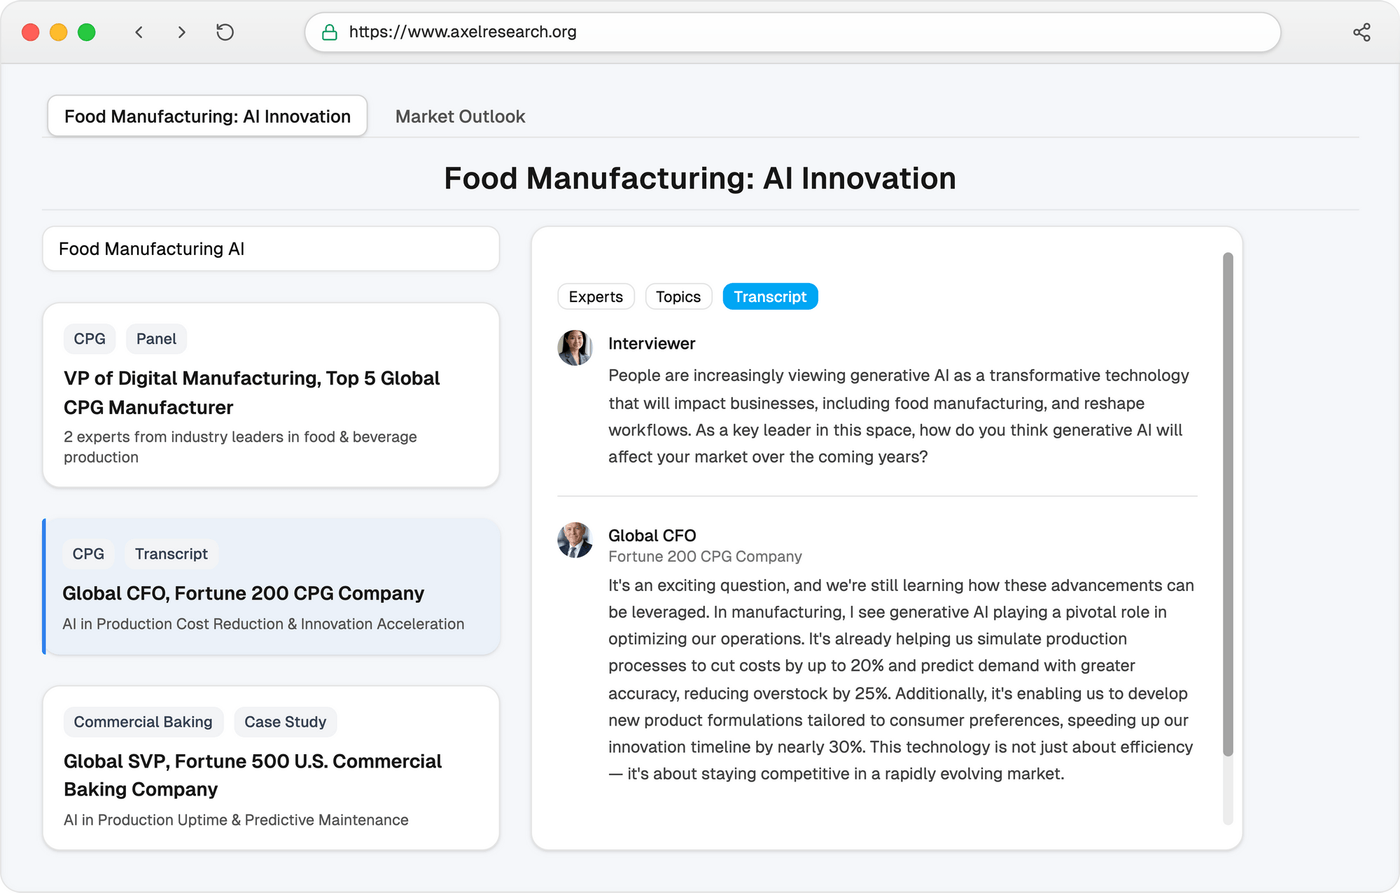Viewport: 1400px width, 893px height.
Task: Click the browser back arrow
Action: [139, 32]
